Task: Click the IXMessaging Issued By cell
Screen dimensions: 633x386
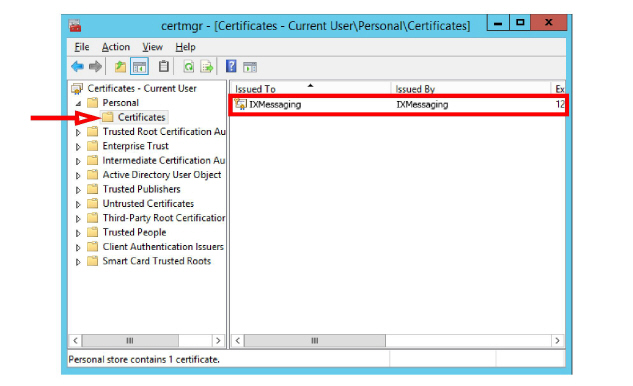Action: tap(422, 105)
